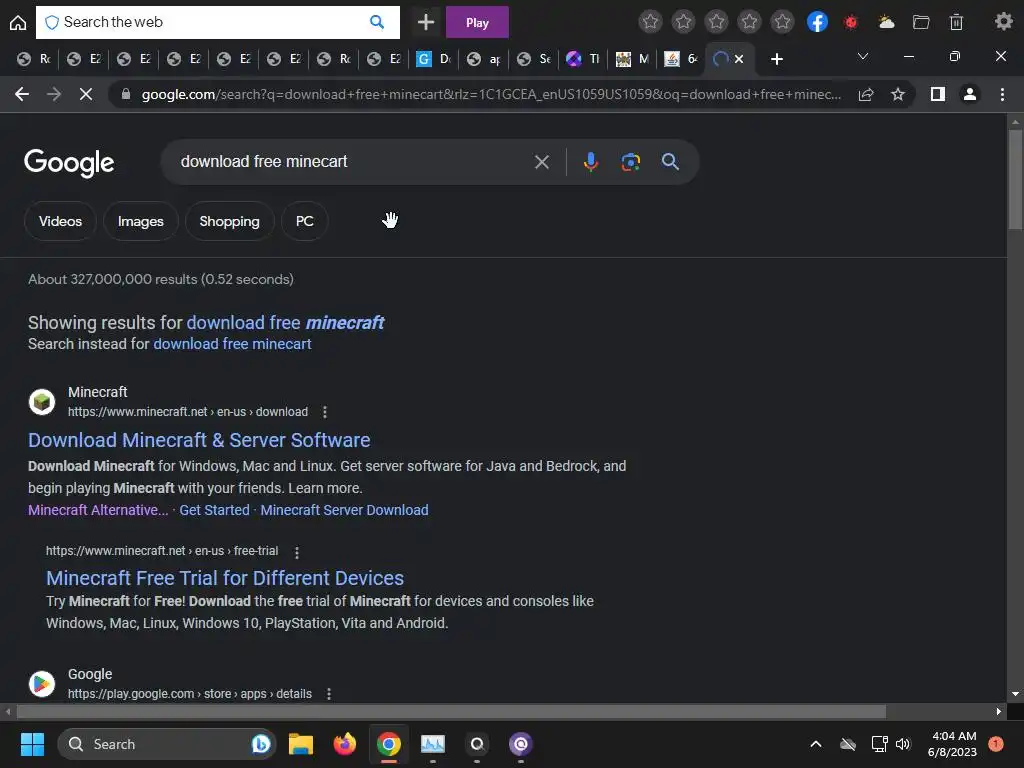Open the 'download free minecraft' suggested link
This screenshot has width=1024, height=768.
[285, 323]
